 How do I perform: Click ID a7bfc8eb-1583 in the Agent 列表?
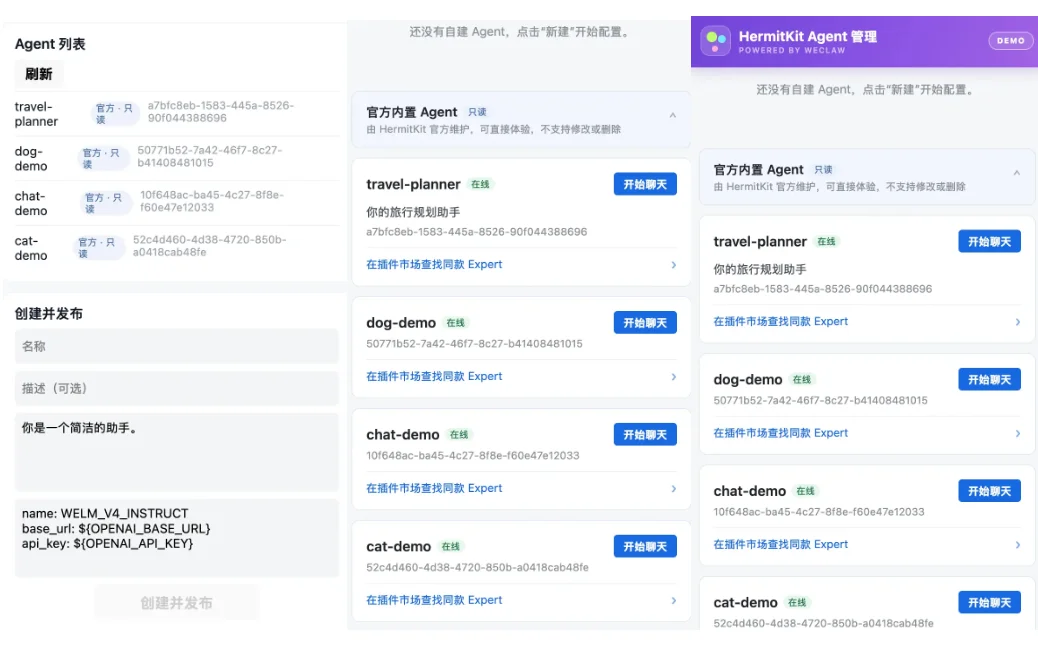(x=220, y=112)
